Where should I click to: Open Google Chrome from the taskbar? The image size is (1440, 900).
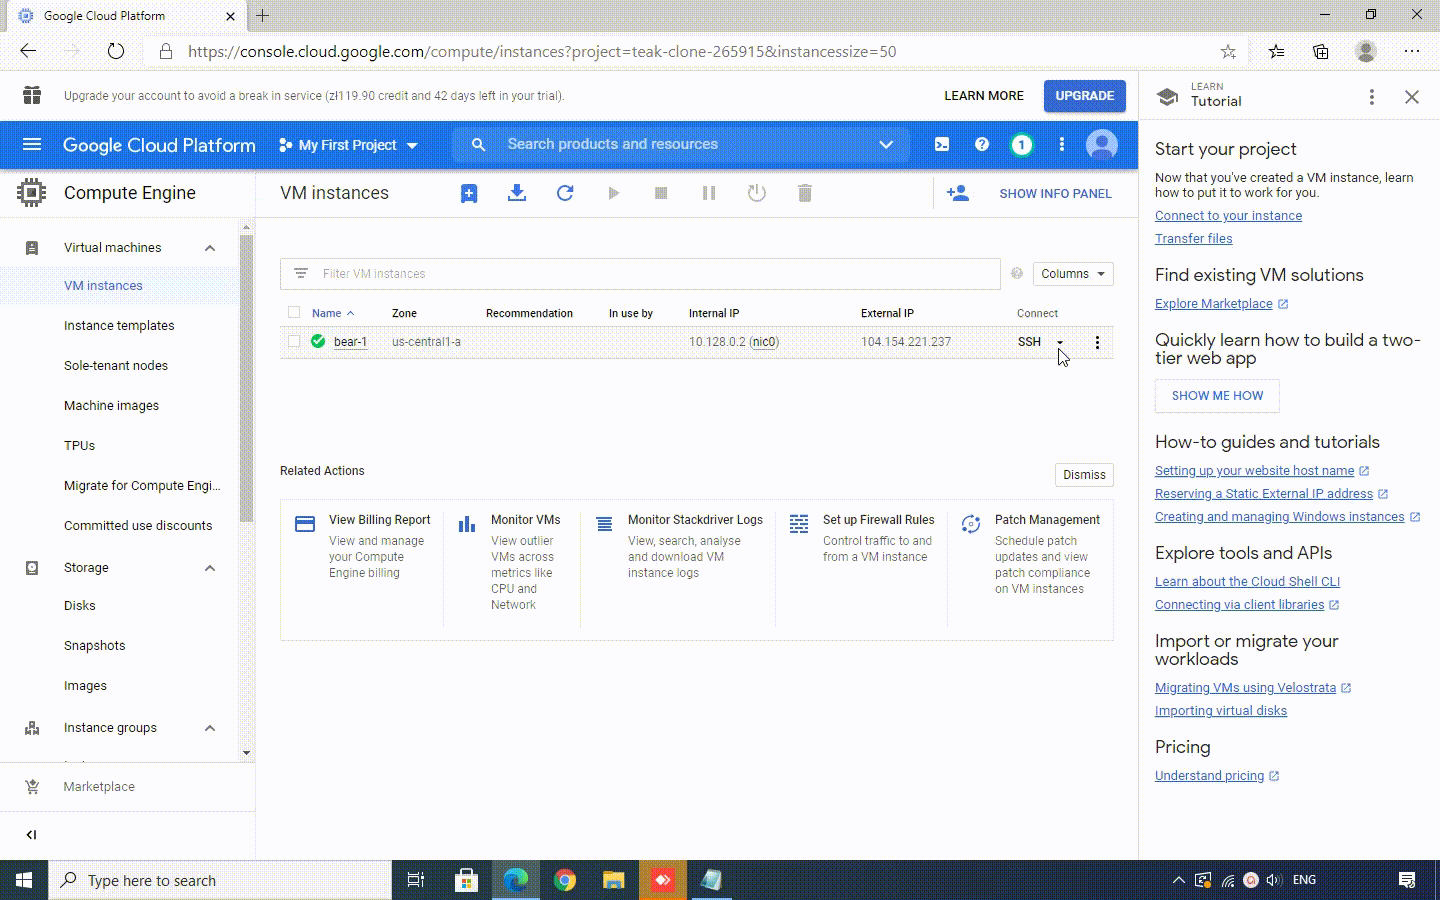pos(565,880)
